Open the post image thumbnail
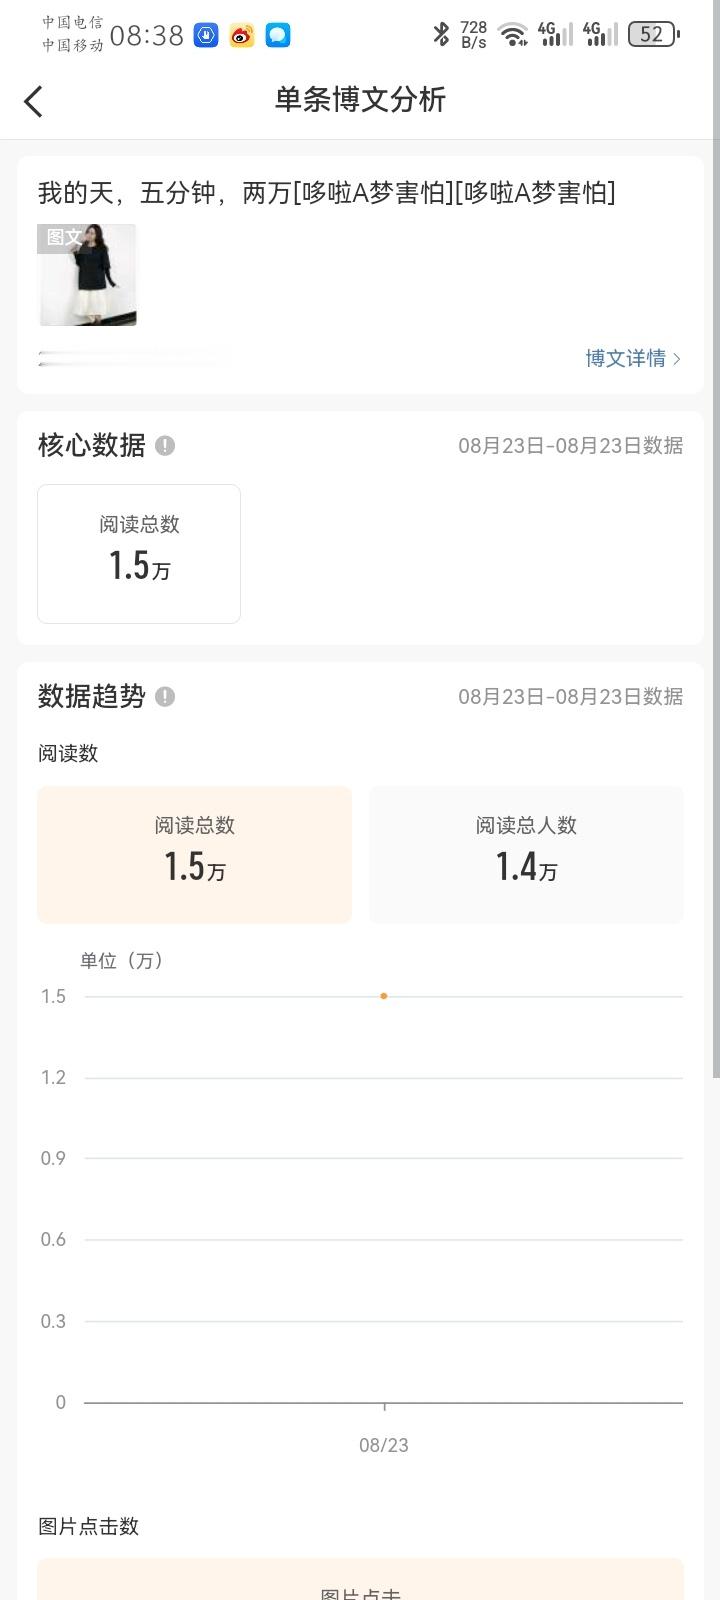 tap(87, 275)
